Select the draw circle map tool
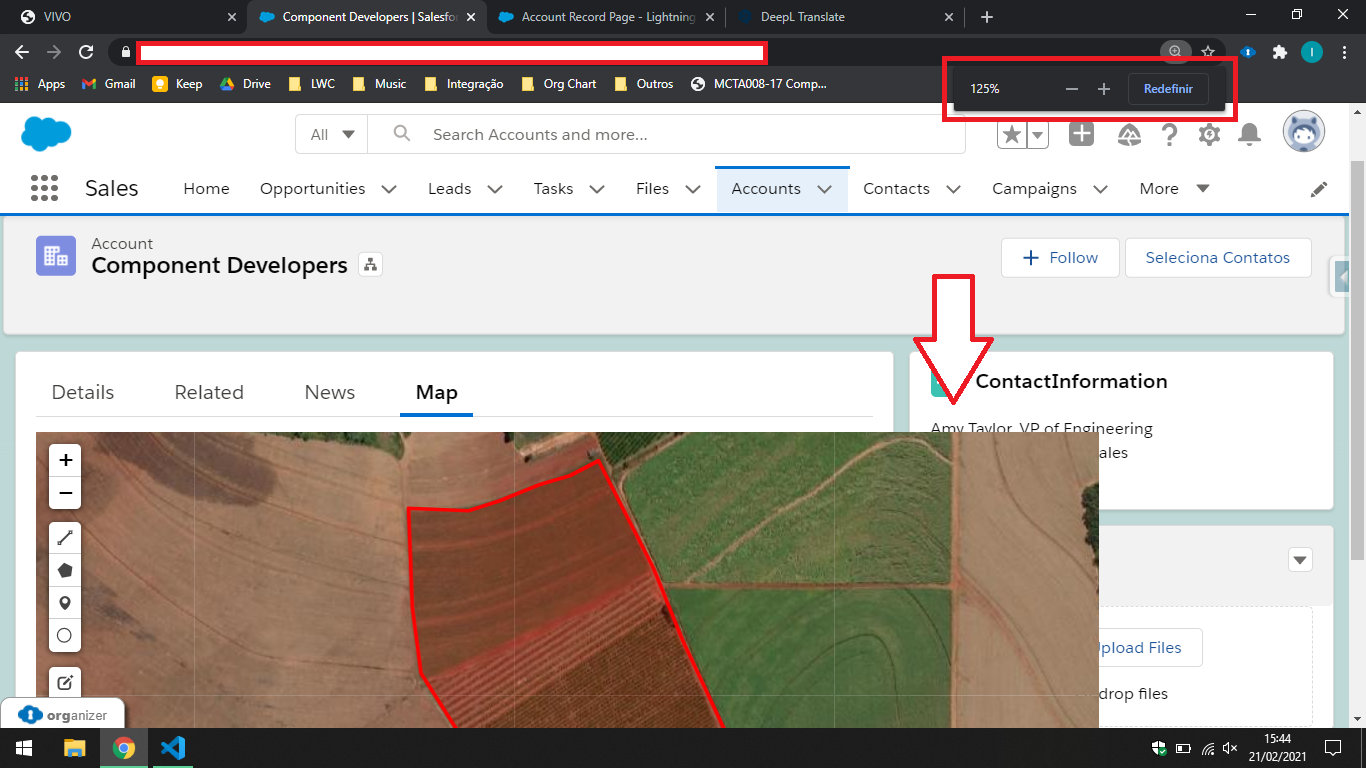Viewport: 1366px width, 768px height. (65, 635)
